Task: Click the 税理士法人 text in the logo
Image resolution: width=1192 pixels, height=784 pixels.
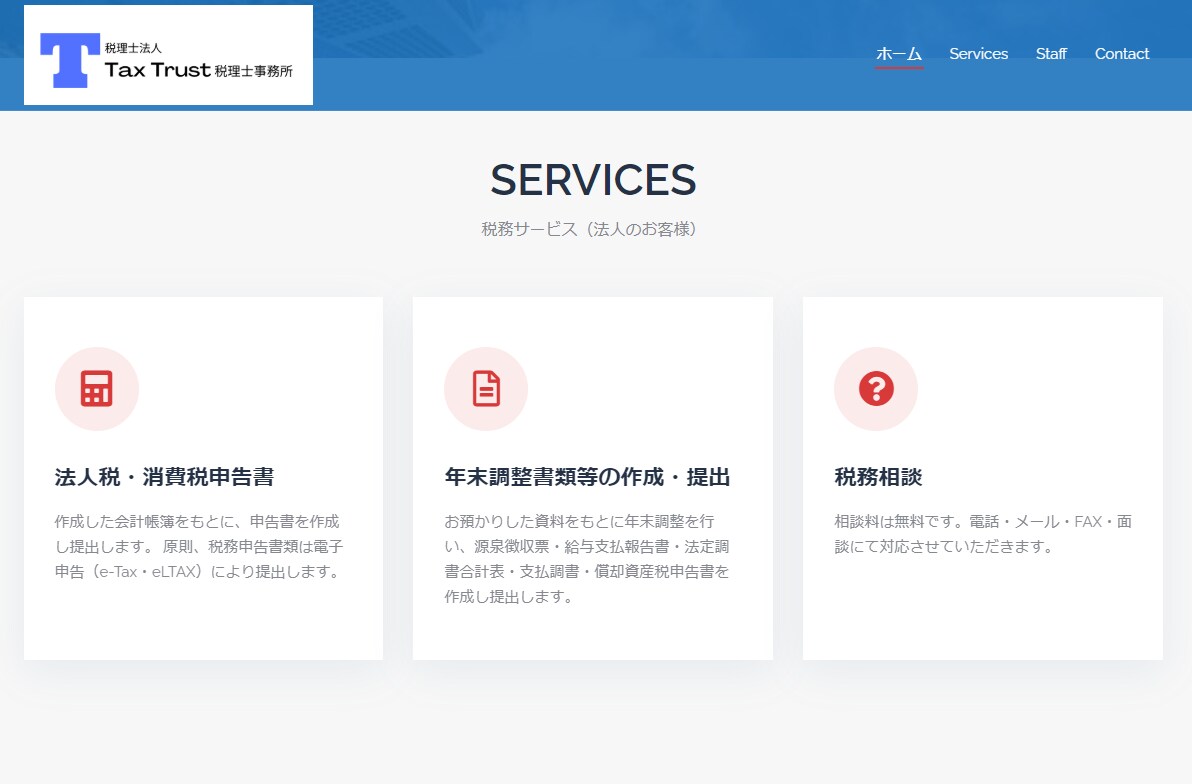Action: [133, 48]
